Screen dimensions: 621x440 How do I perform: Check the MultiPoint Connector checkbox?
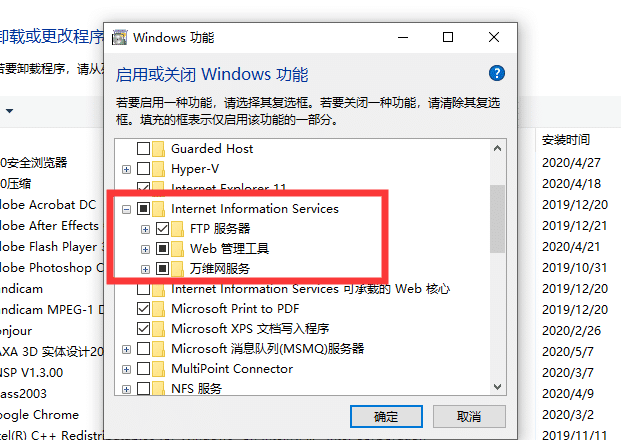143,369
